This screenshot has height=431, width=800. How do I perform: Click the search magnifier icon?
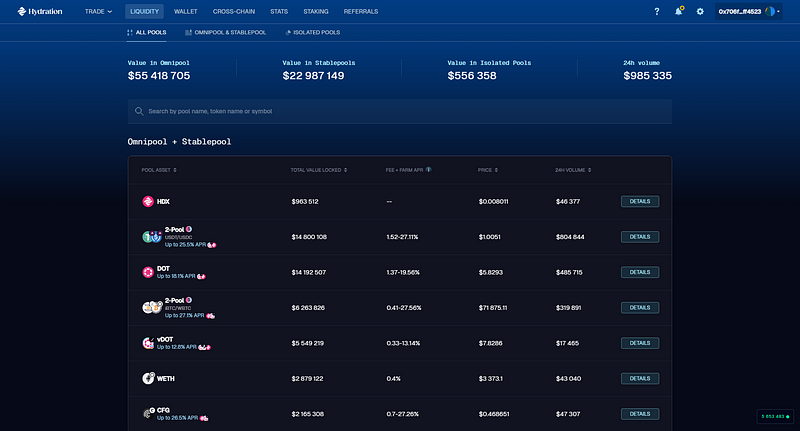coord(139,111)
